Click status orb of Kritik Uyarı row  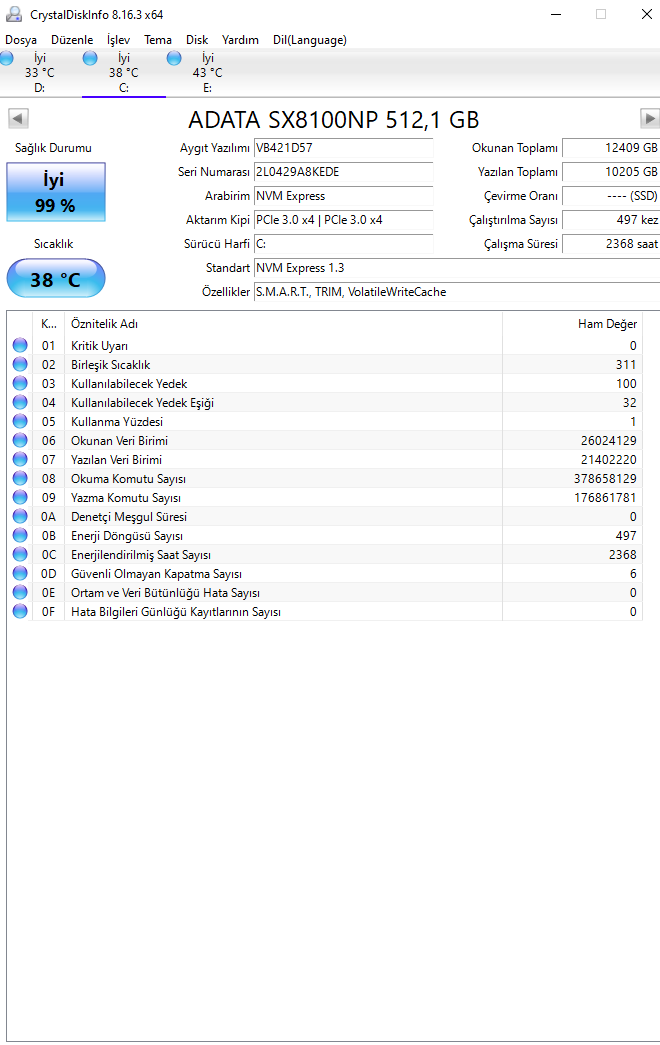tap(20, 345)
